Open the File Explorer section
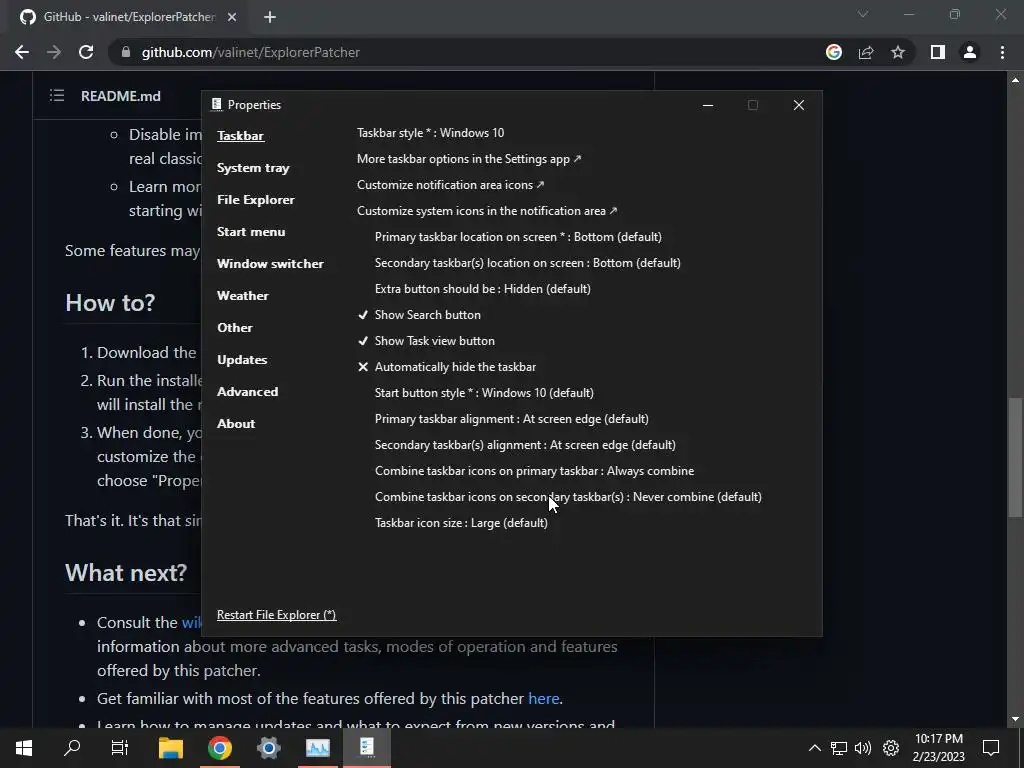This screenshot has width=1024, height=768. [x=255, y=200]
